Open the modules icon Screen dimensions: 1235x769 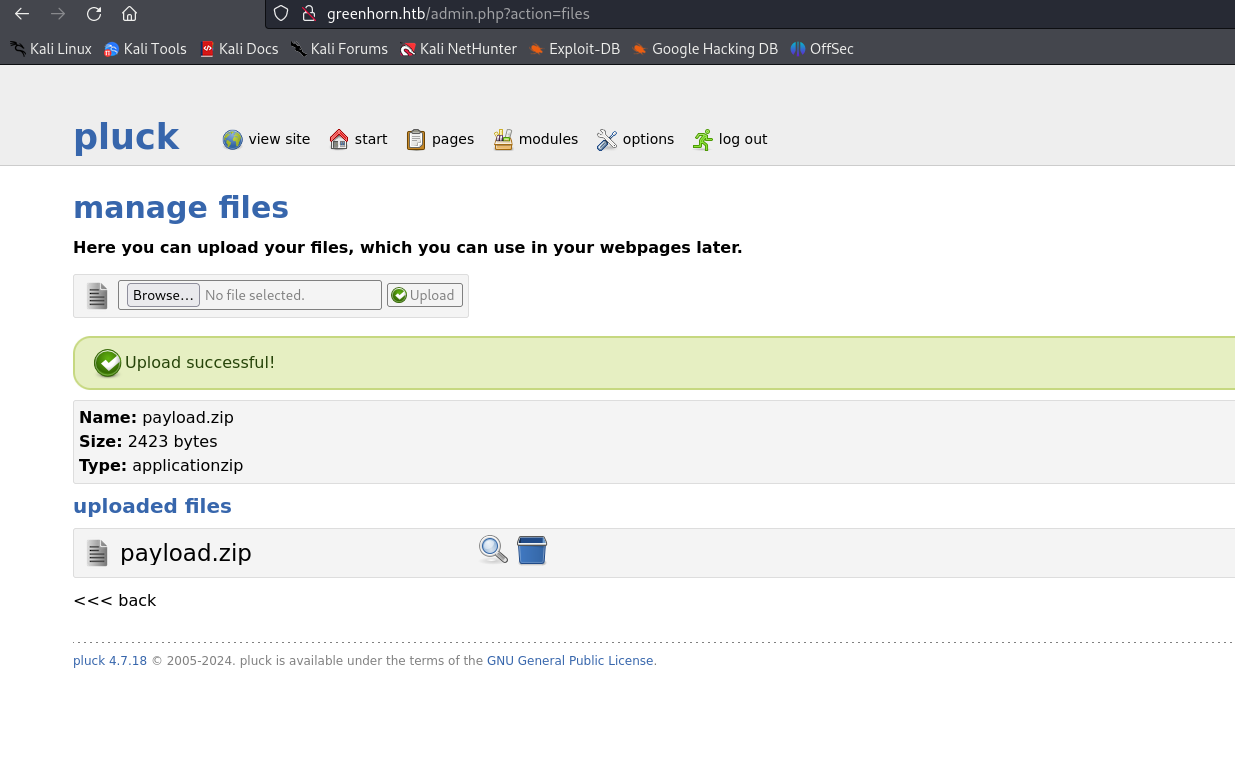pyautogui.click(x=503, y=139)
